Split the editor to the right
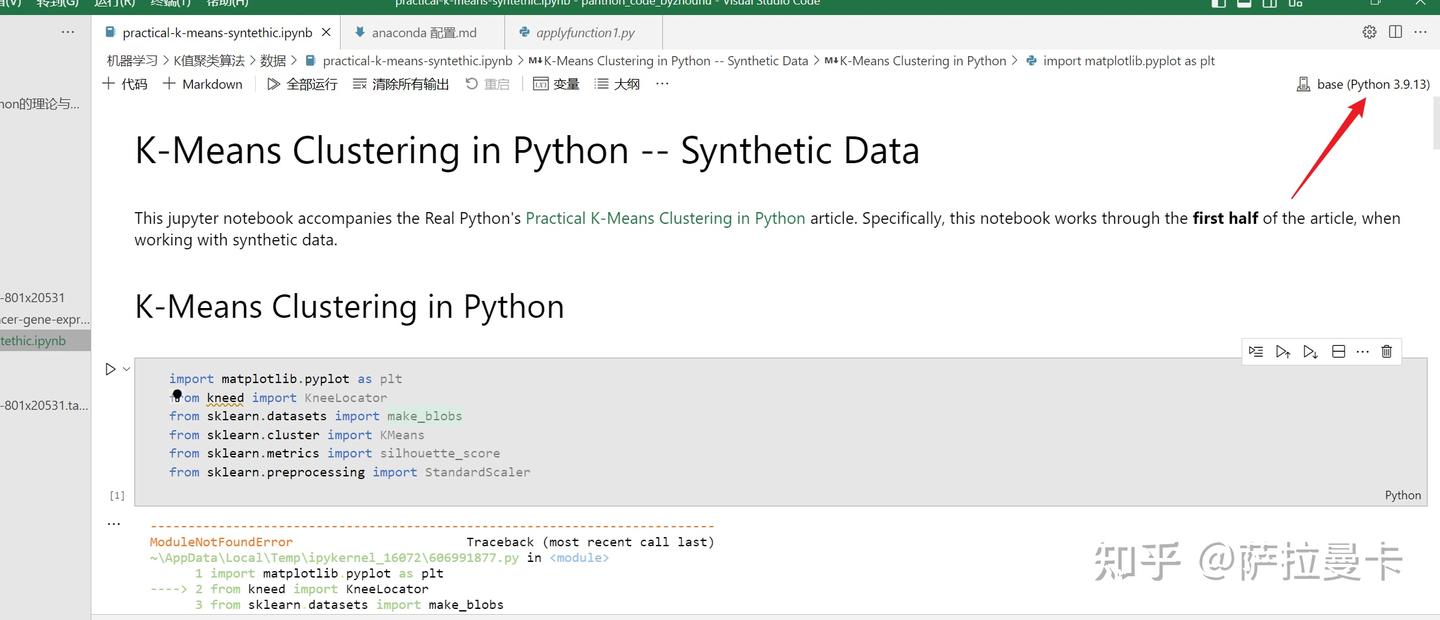 pyautogui.click(x=1395, y=32)
